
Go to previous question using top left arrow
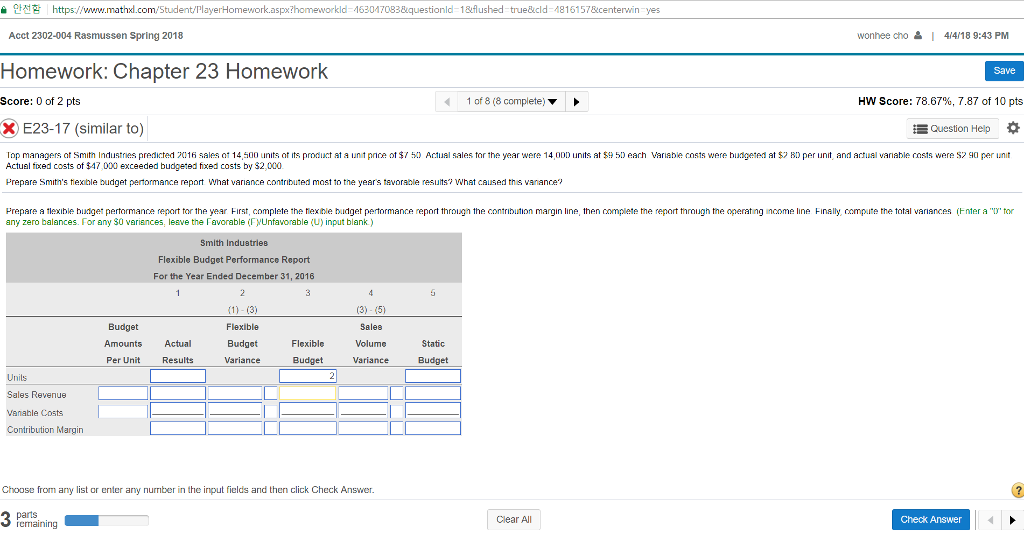pyautogui.click(x=447, y=102)
